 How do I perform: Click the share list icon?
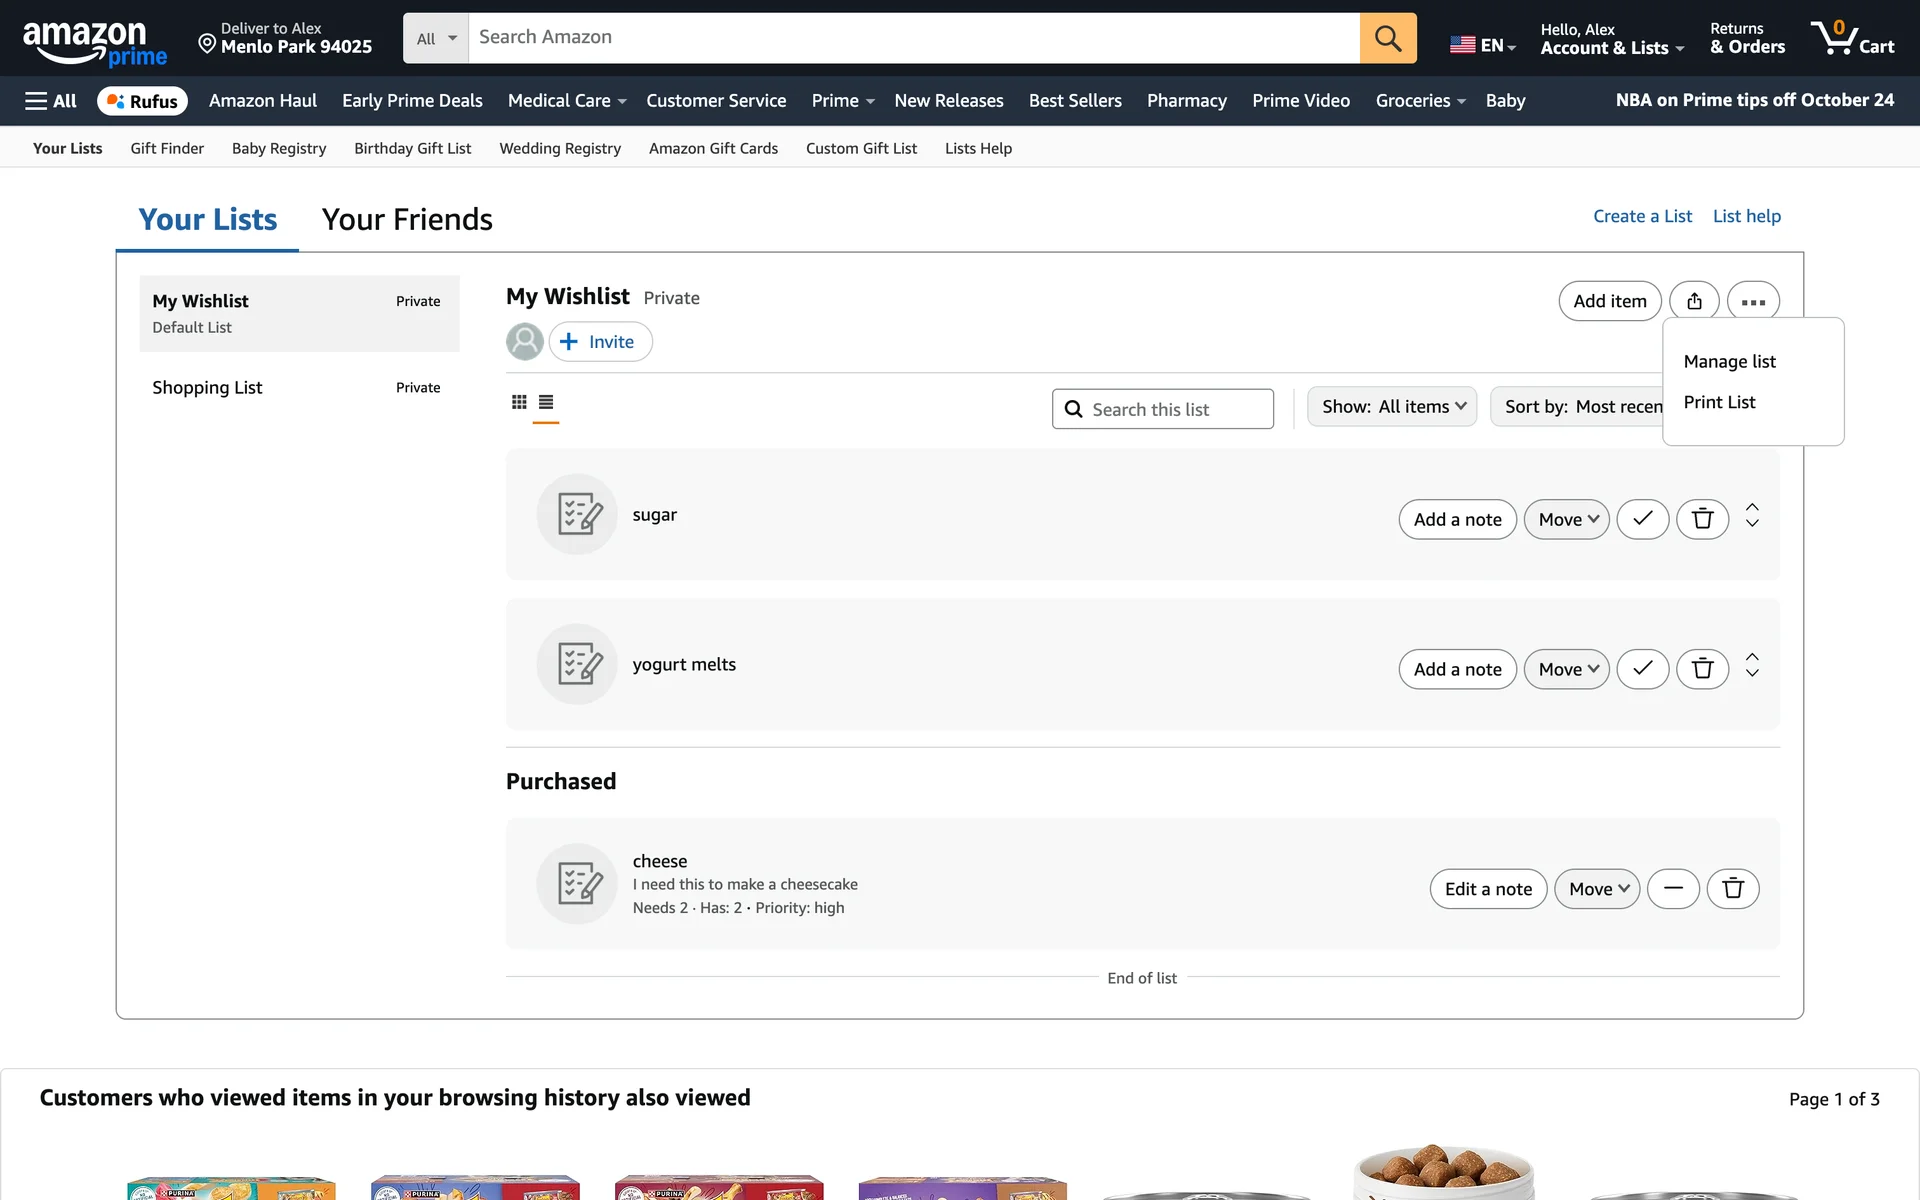pyautogui.click(x=1694, y=301)
